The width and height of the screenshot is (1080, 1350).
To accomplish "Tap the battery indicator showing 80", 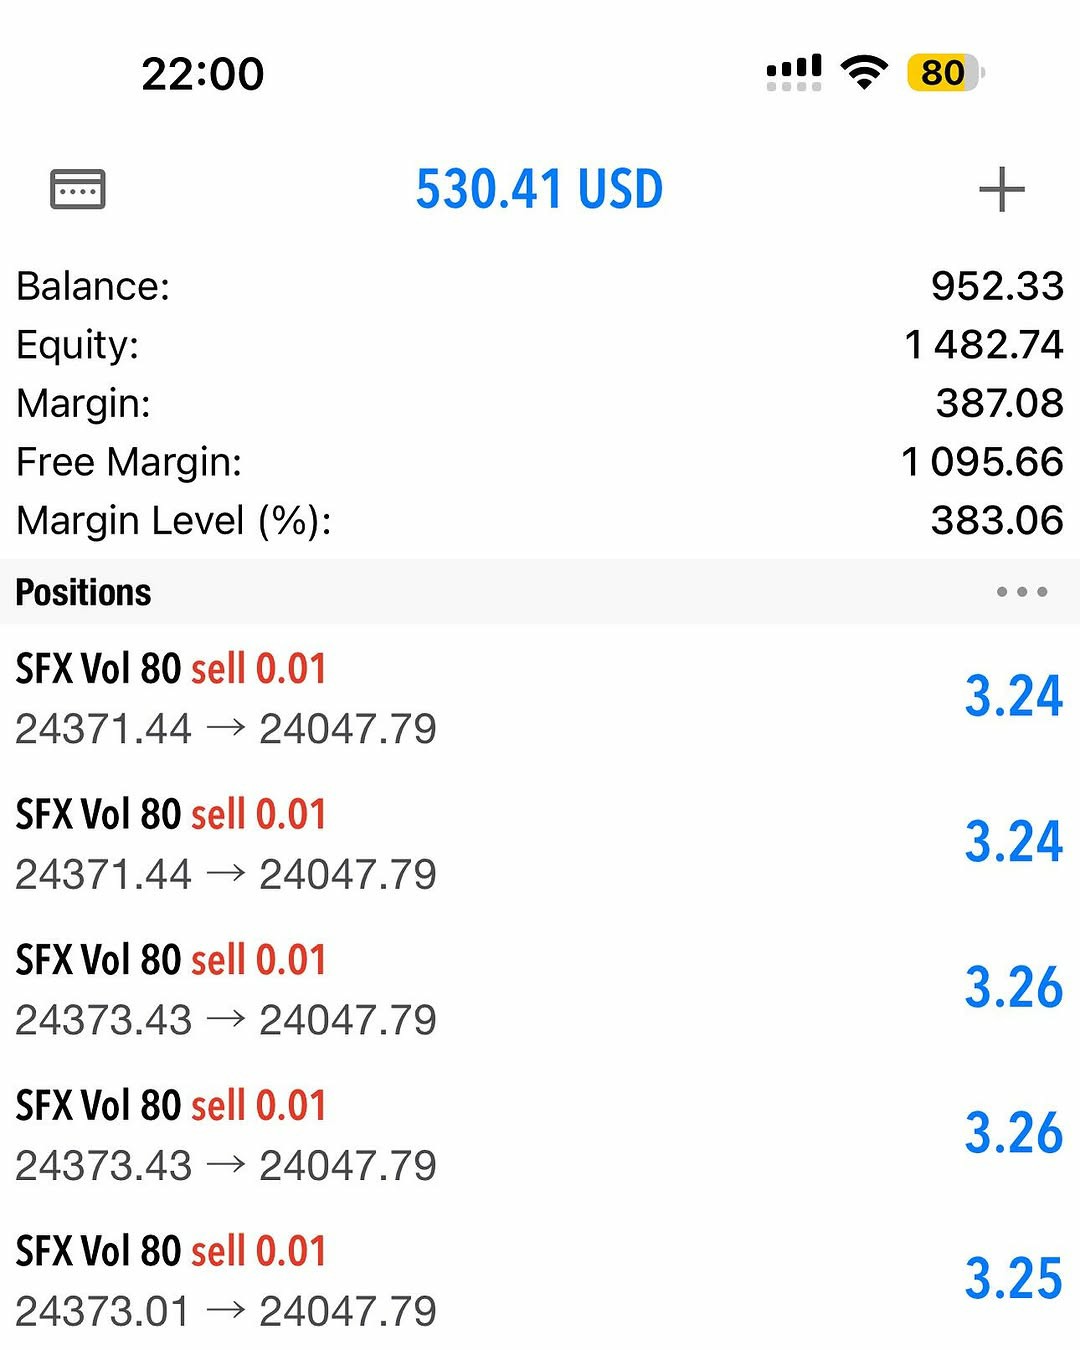I will coord(945,73).
